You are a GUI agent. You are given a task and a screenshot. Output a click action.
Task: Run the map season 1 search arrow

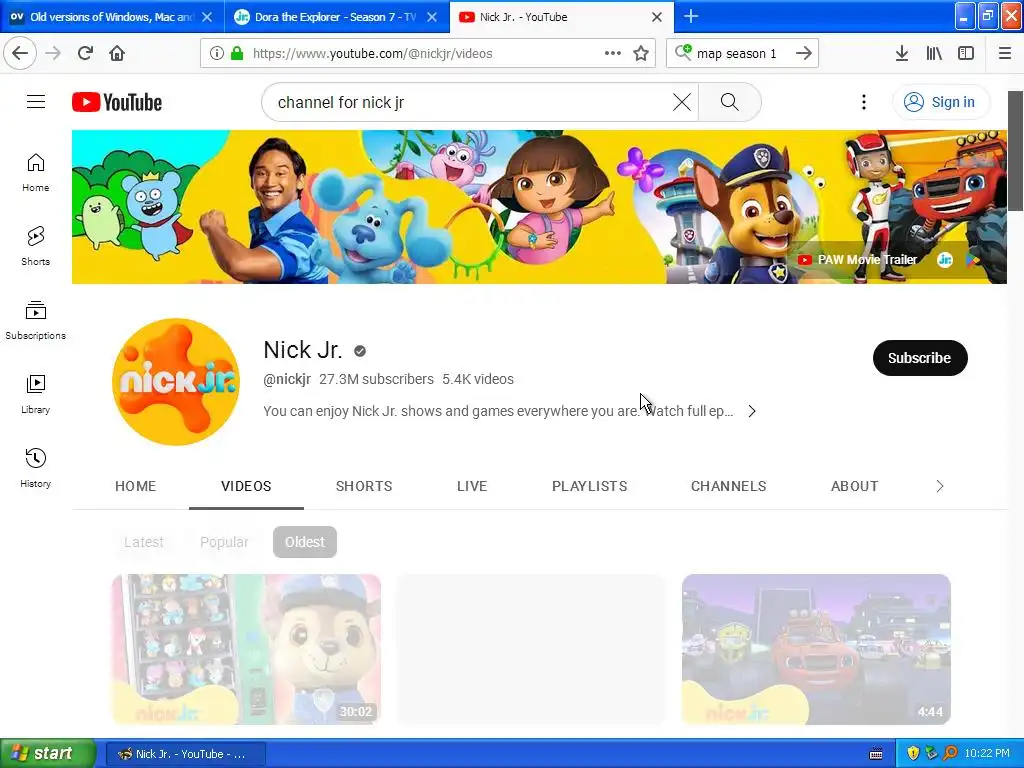(804, 53)
